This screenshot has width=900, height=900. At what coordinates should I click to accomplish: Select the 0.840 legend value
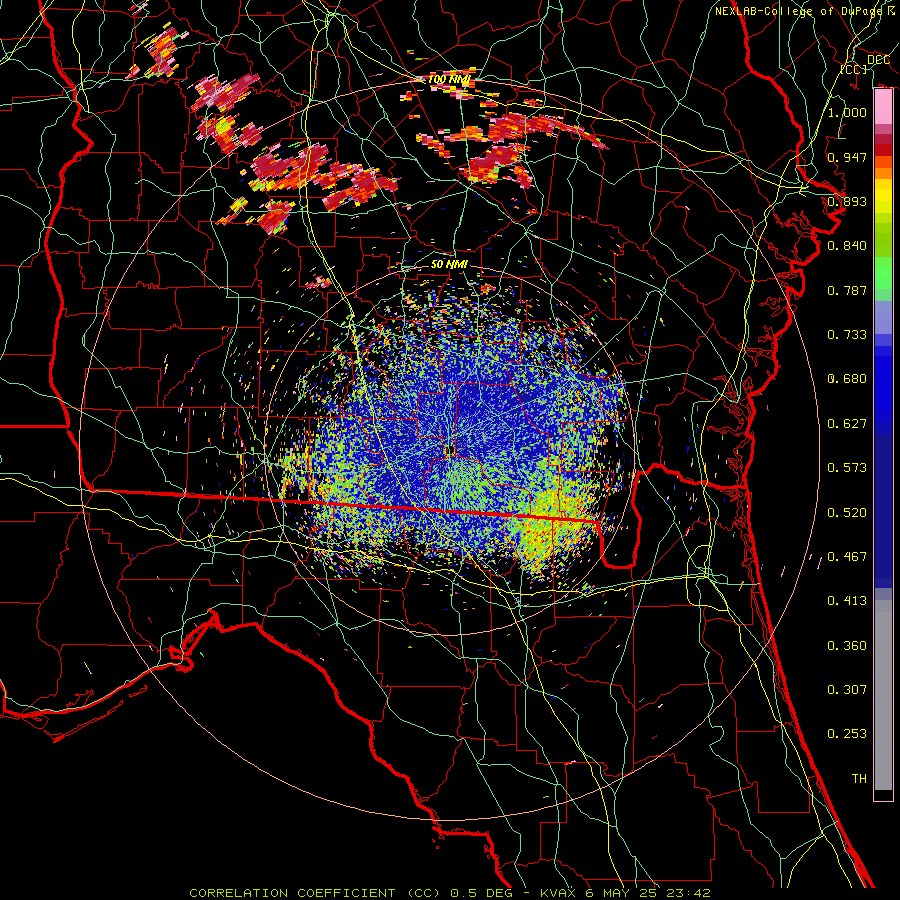click(x=847, y=246)
